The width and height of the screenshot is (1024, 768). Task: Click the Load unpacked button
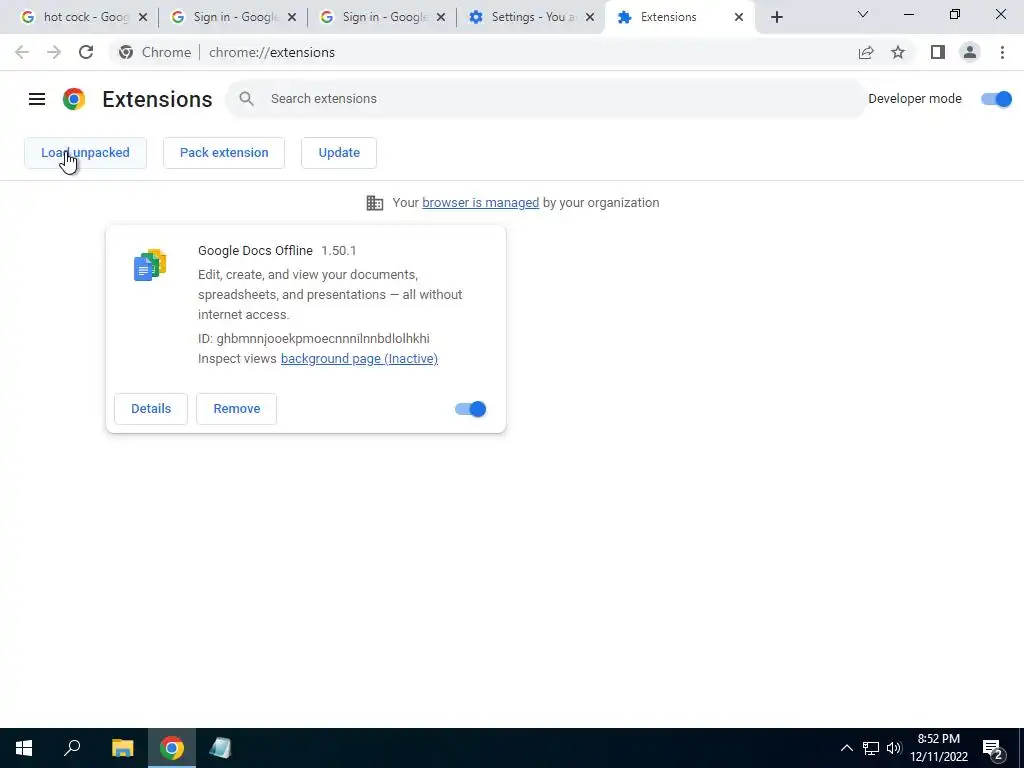click(x=86, y=153)
